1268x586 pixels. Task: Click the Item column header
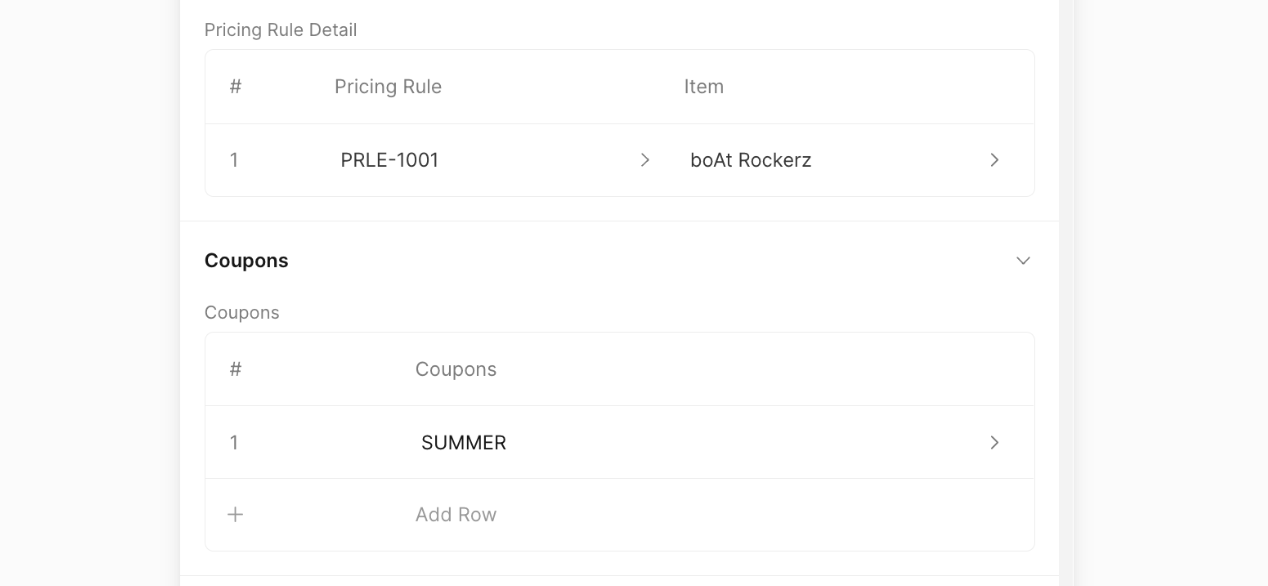pos(704,87)
